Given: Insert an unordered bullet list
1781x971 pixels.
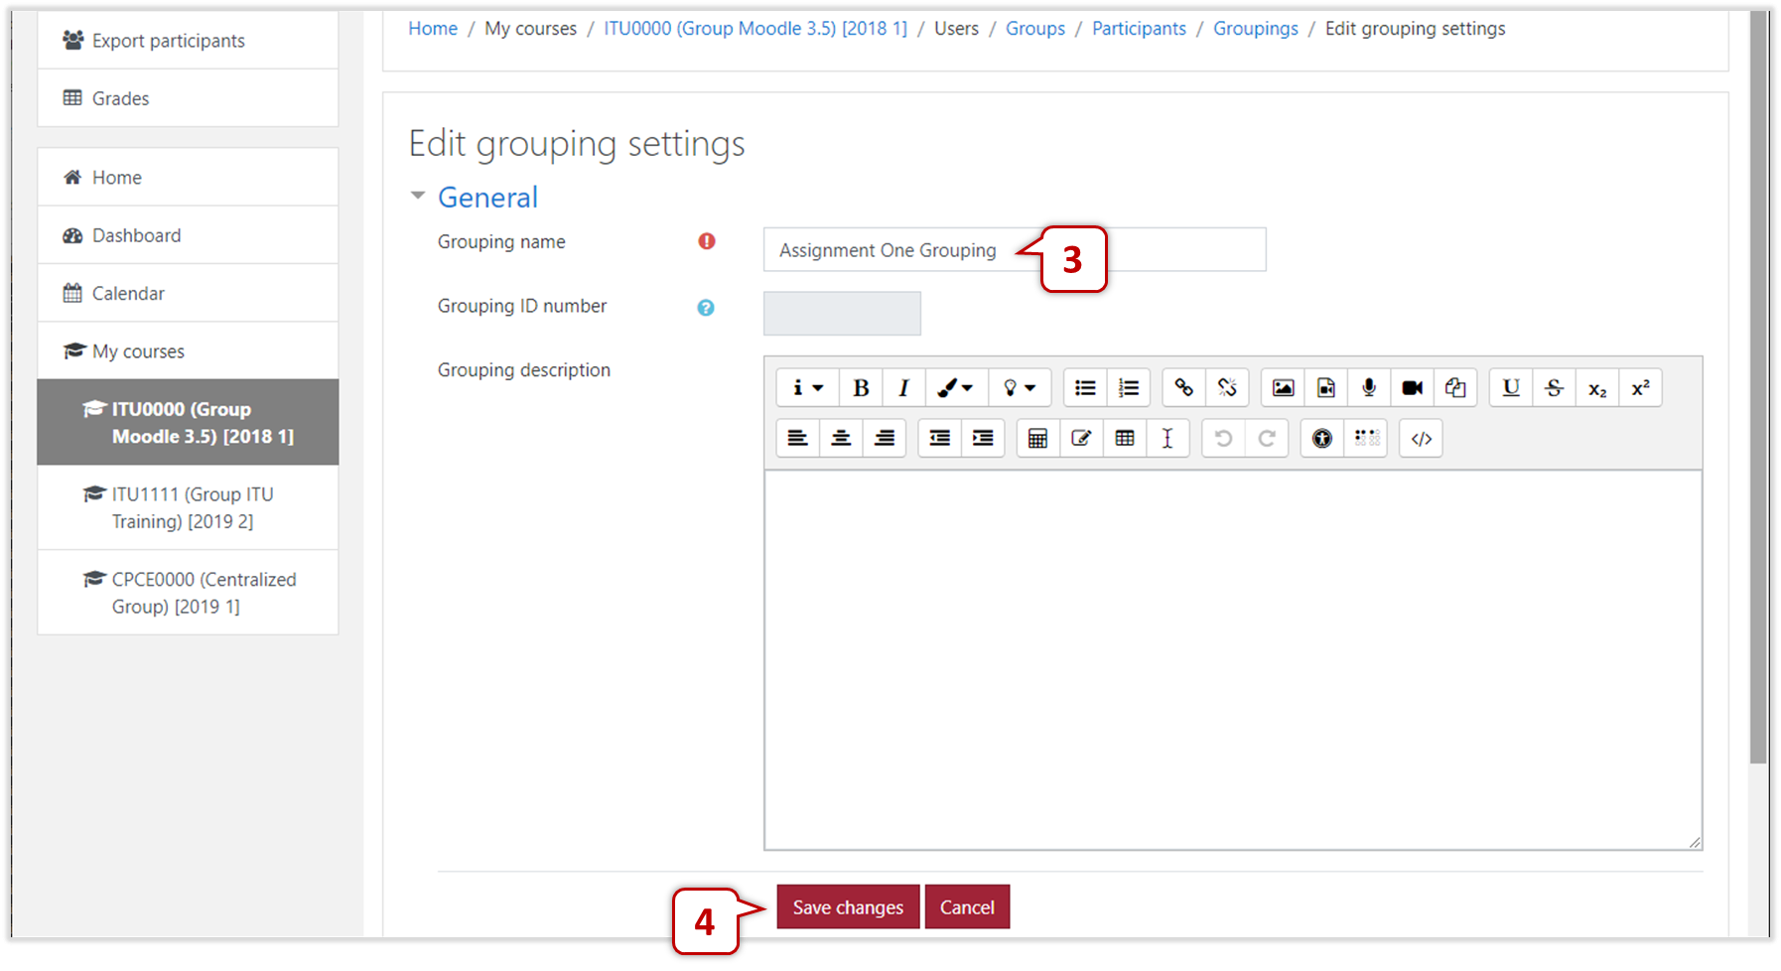Looking at the screenshot, I should click(x=1085, y=388).
